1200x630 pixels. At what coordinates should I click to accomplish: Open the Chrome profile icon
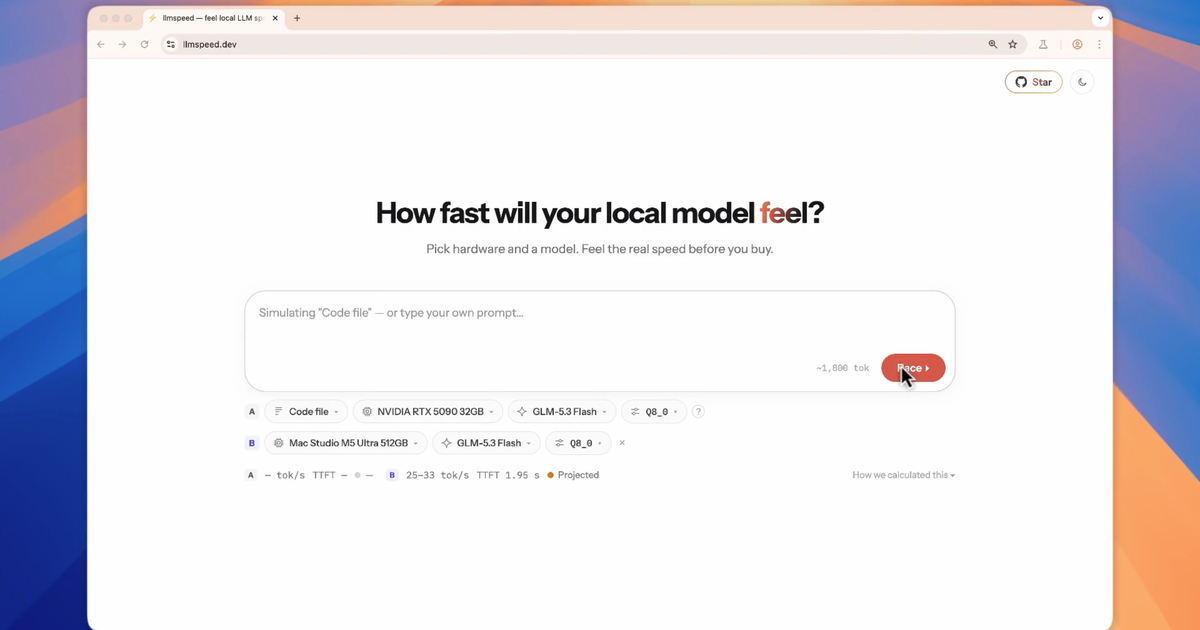pos(1077,44)
